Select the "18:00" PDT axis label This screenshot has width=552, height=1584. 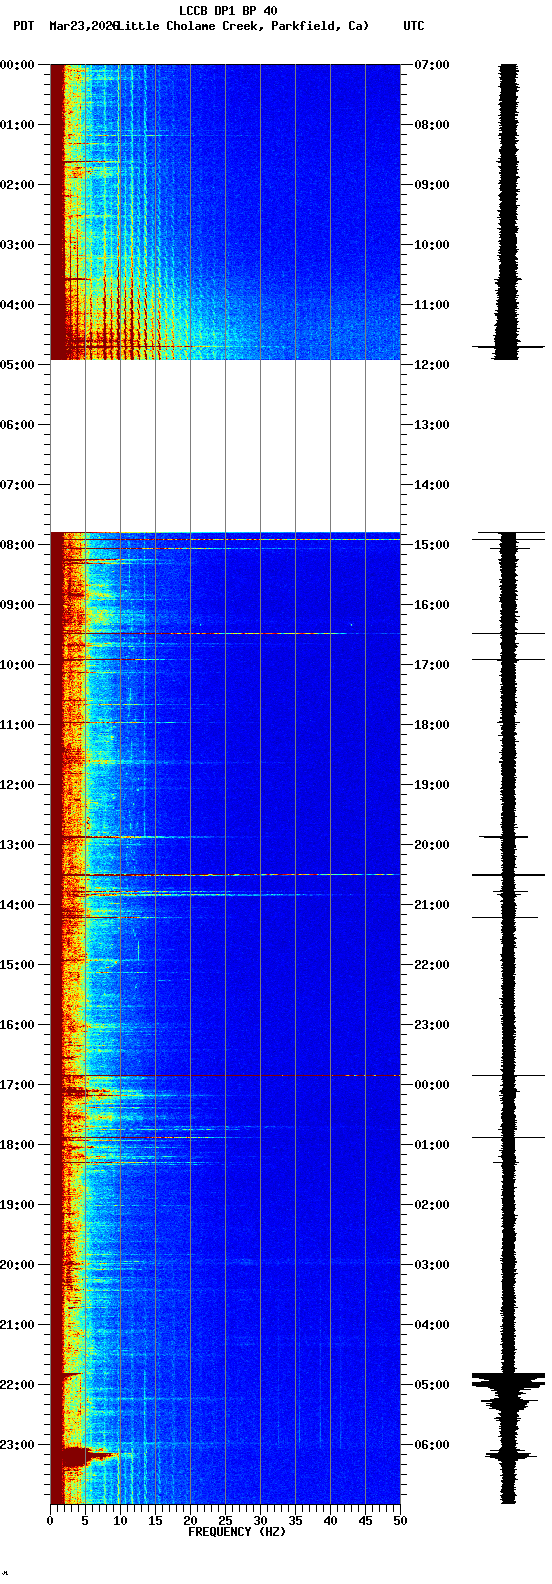17,1145
